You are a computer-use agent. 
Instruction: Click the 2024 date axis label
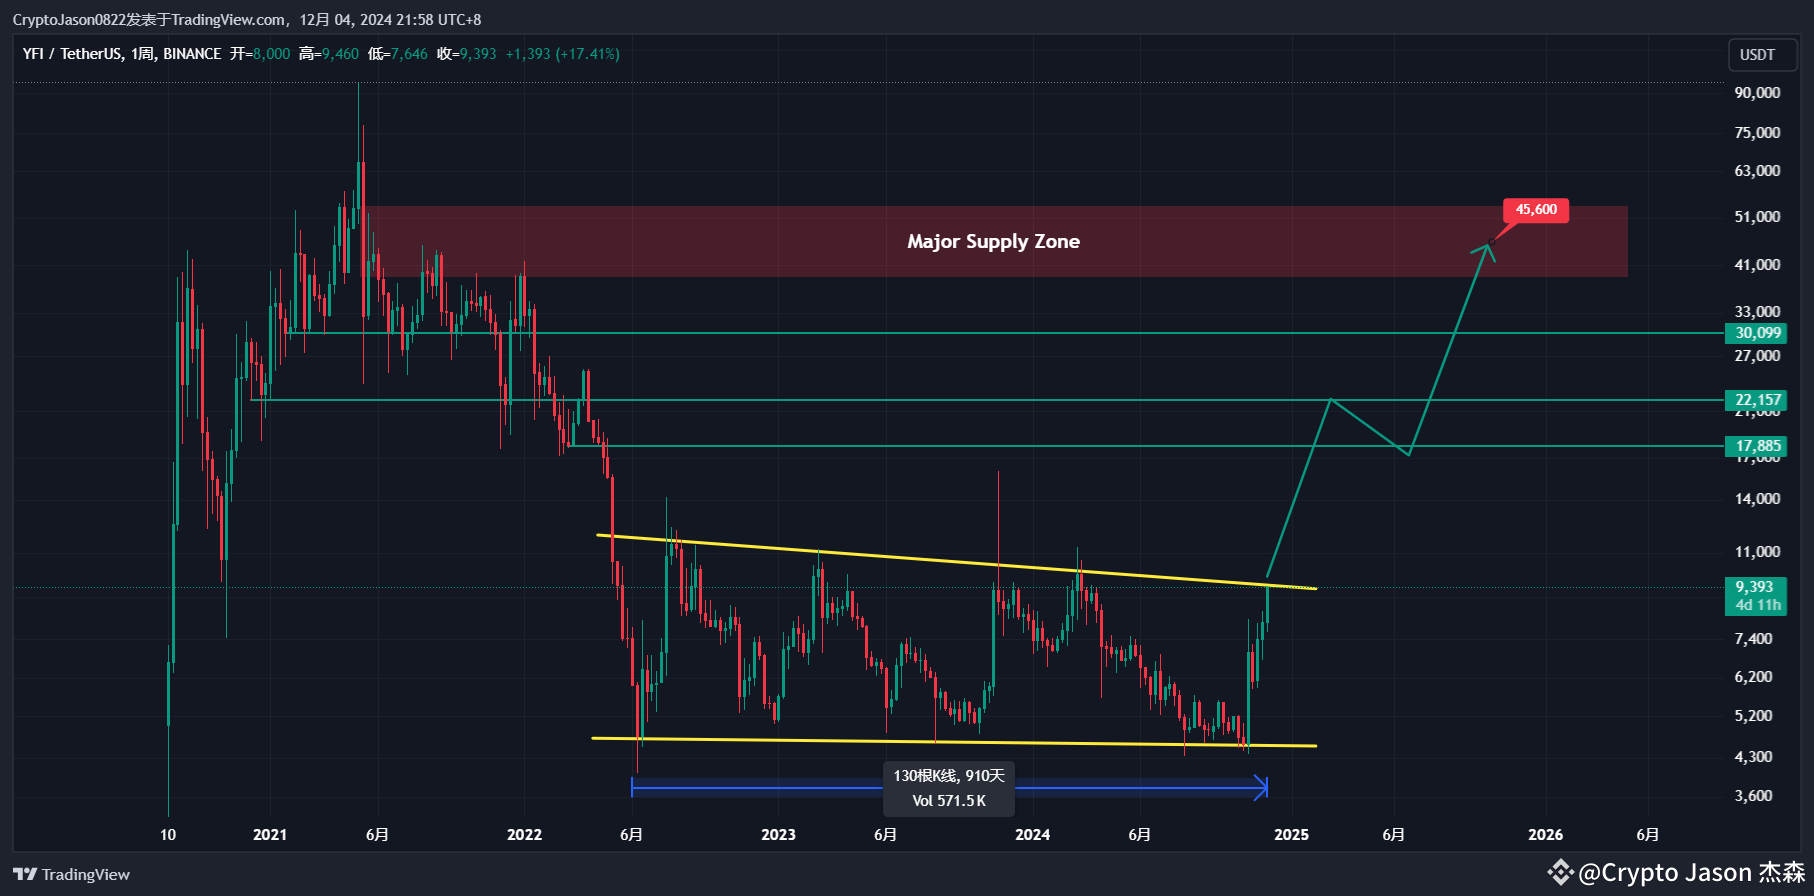click(1032, 834)
